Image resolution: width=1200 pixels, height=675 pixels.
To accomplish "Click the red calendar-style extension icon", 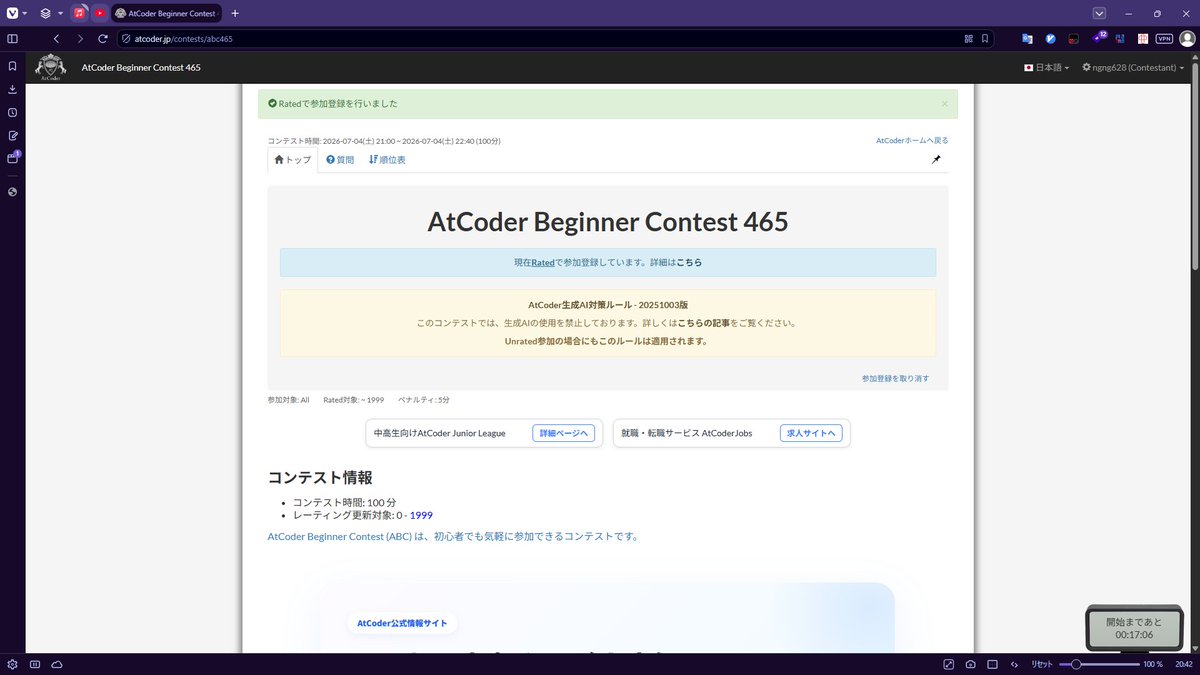I will (1142, 39).
